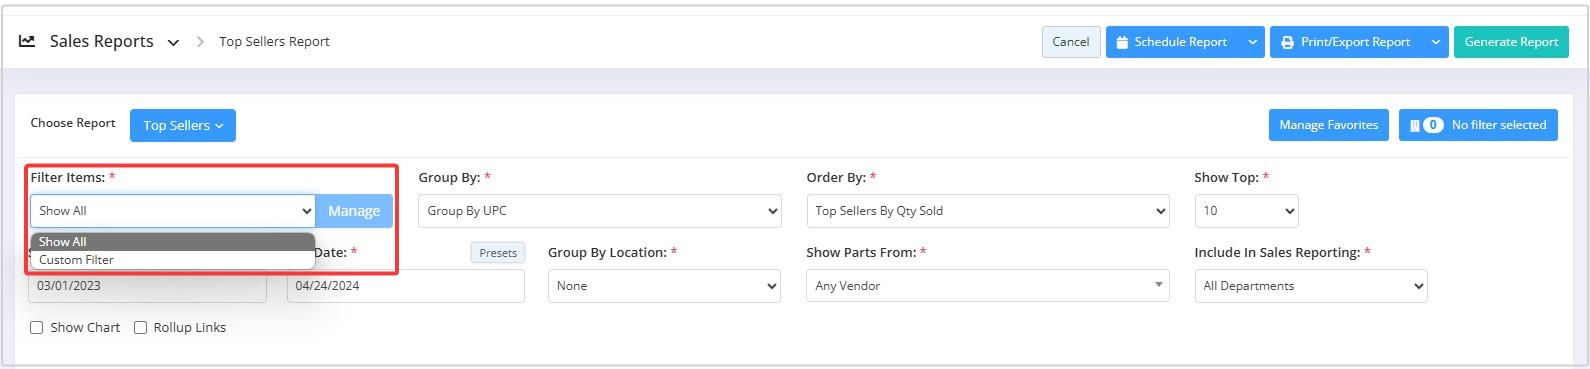Open the Print/Export Report dropdown arrow
Image resolution: width=1590 pixels, height=369 pixels.
[x=1435, y=42]
